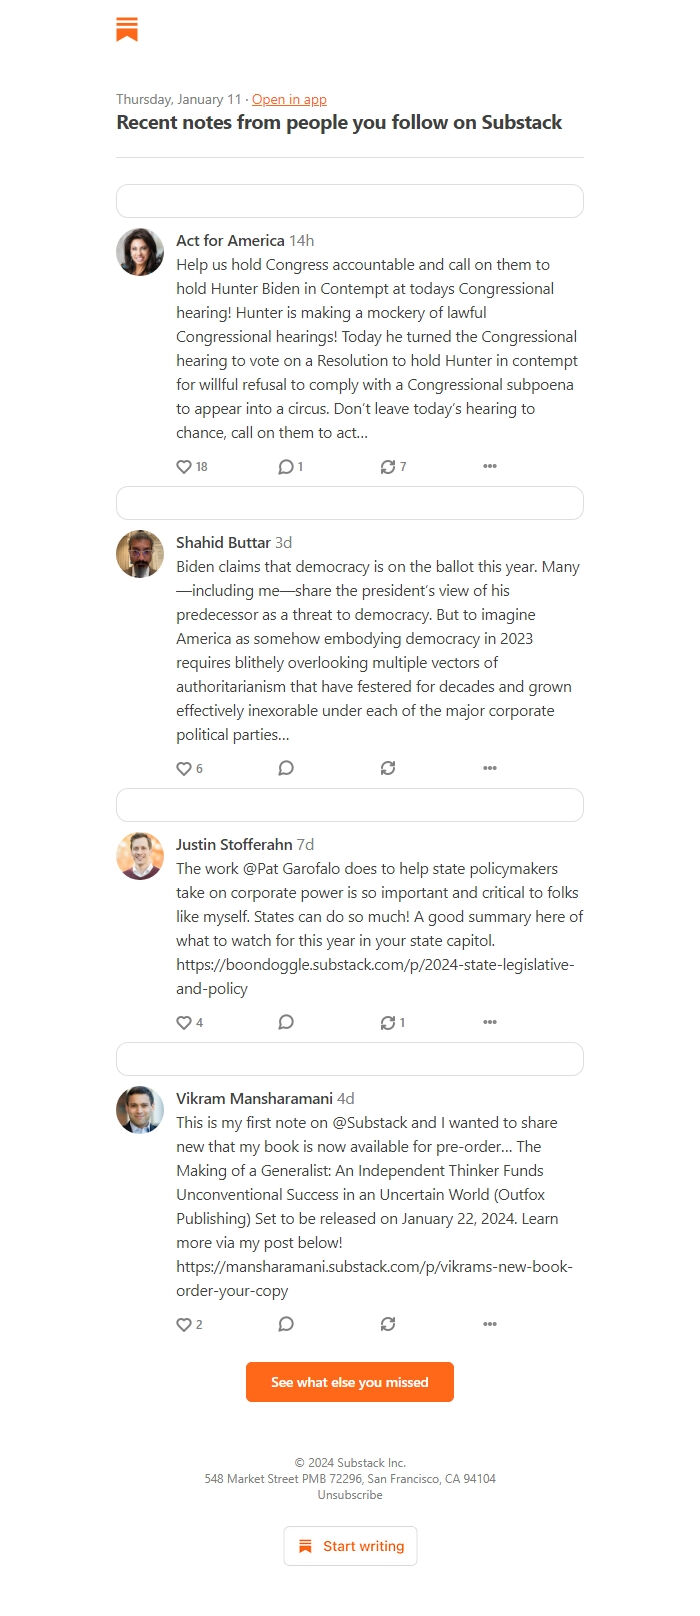Open more options on Act for America's note
700x1616 pixels.
[x=489, y=466]
